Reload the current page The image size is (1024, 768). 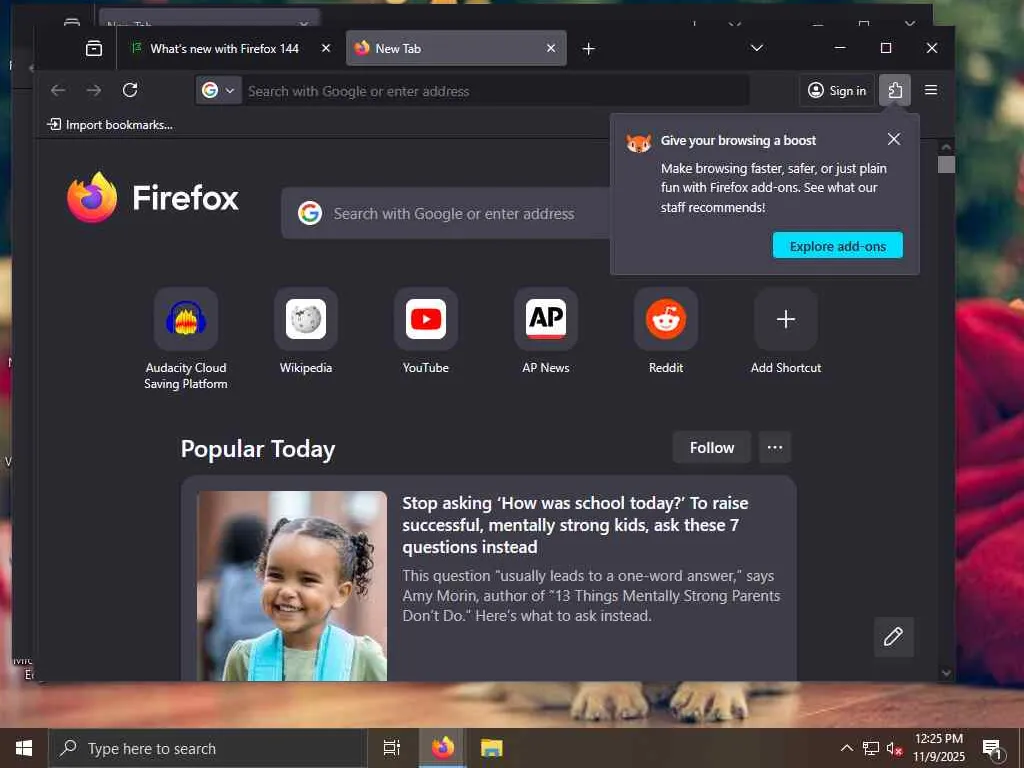coord(130,90)
